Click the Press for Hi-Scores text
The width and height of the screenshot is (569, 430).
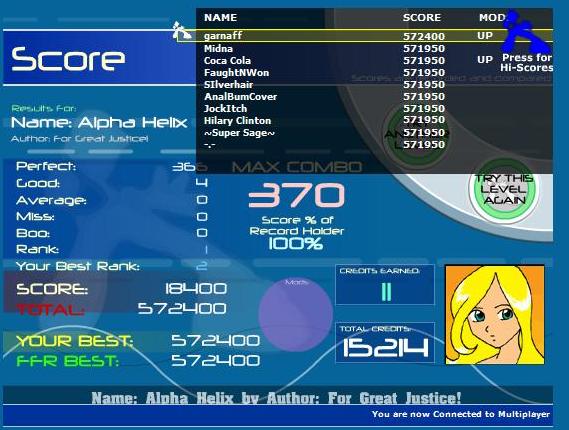click(x=527, y=62)
